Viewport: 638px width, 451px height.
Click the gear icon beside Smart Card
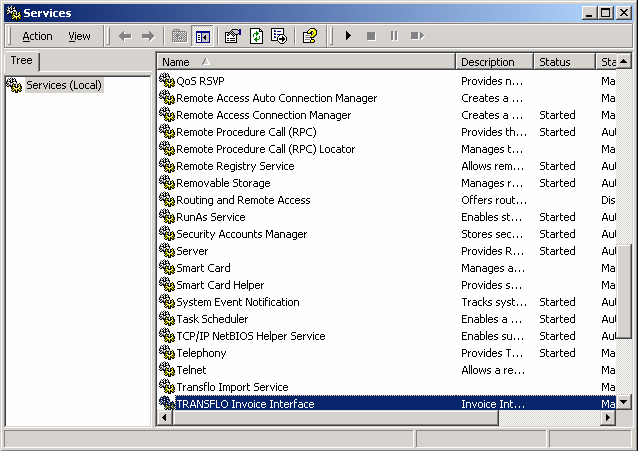click(166, 267)
